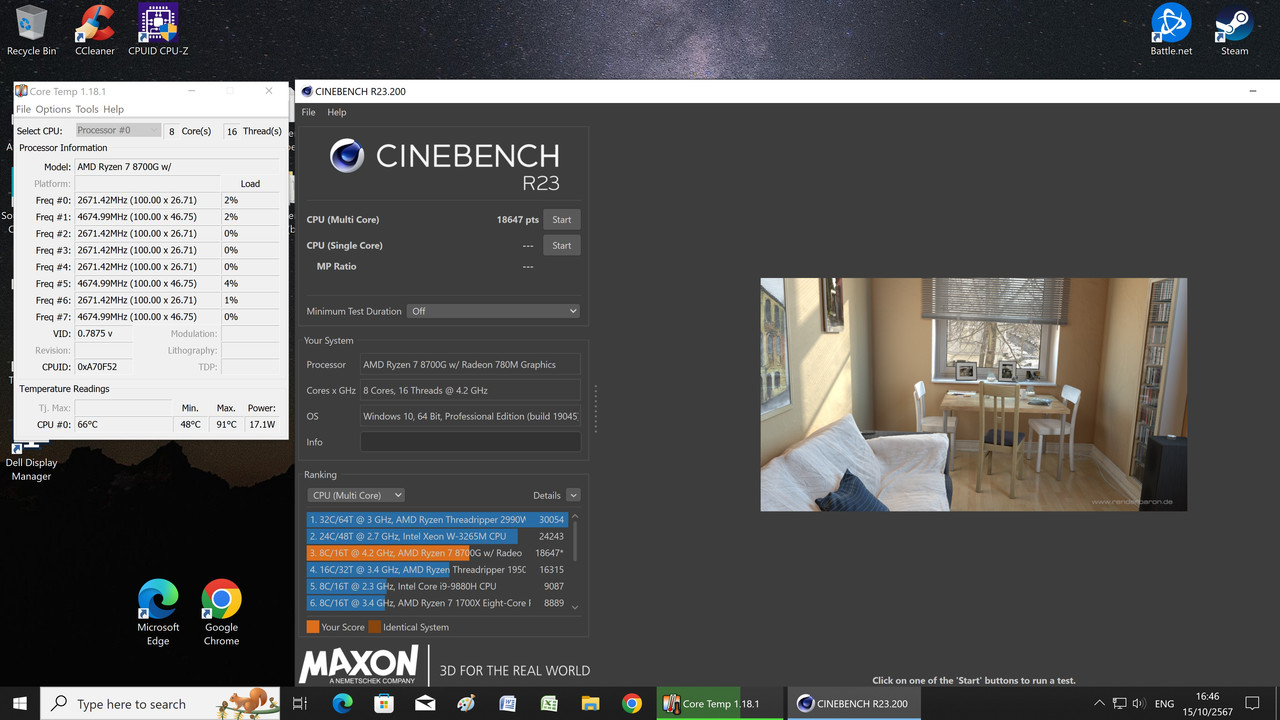Image resolution: width=1280 pixels, height=720 pixels.
Task: Click the Core Temp title bar icon
Action: [21, 91]
